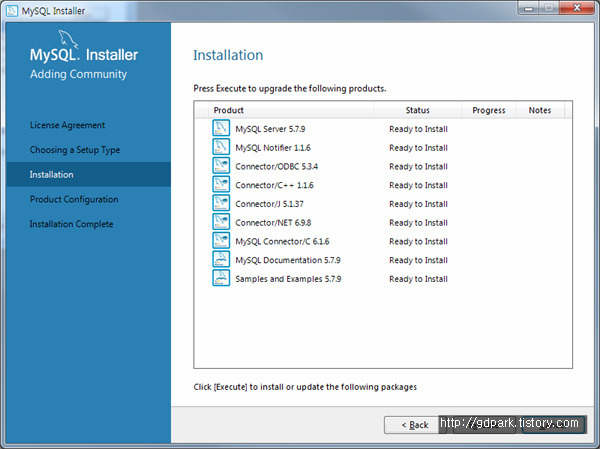Sort by the Status column header

[417, 110]
